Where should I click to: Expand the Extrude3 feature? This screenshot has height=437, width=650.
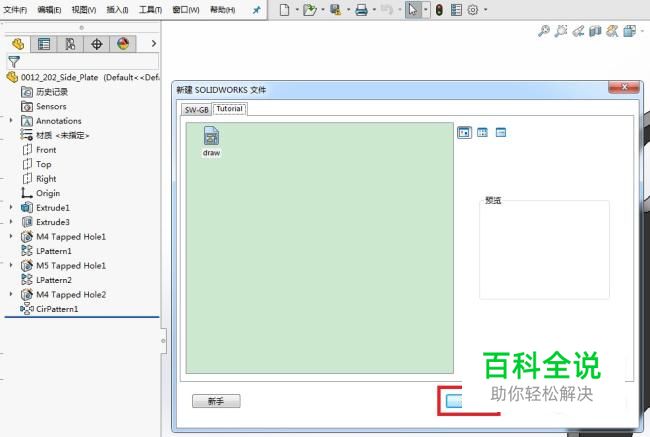[11, 222]
